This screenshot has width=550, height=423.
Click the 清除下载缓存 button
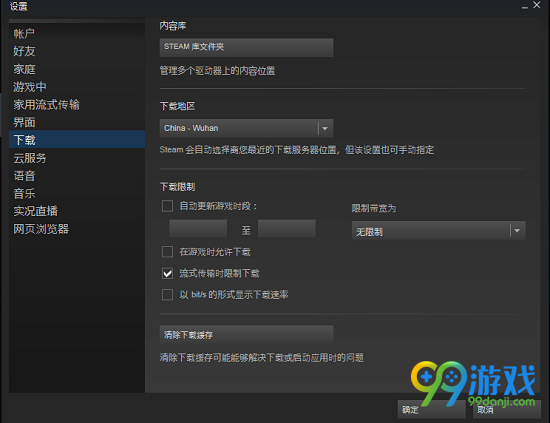246,334
